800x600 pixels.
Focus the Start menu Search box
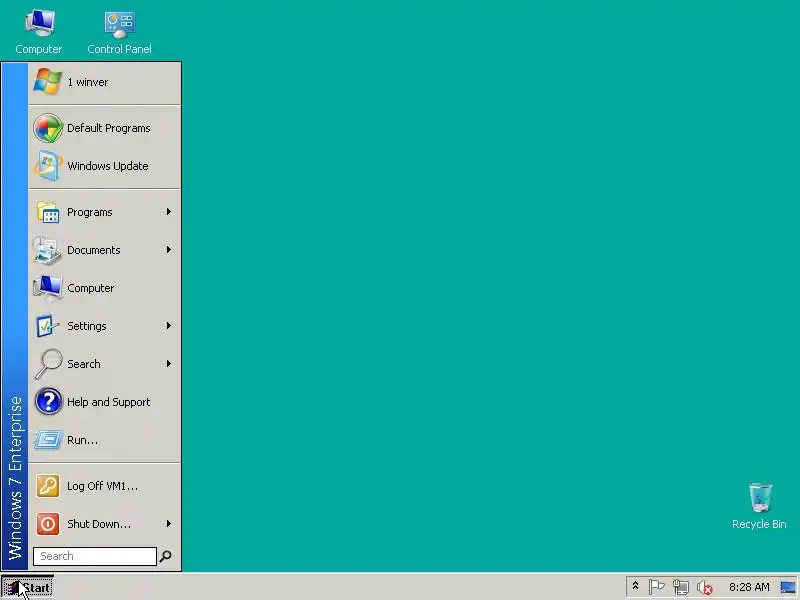pyautogui.click(x=95, y=556)
